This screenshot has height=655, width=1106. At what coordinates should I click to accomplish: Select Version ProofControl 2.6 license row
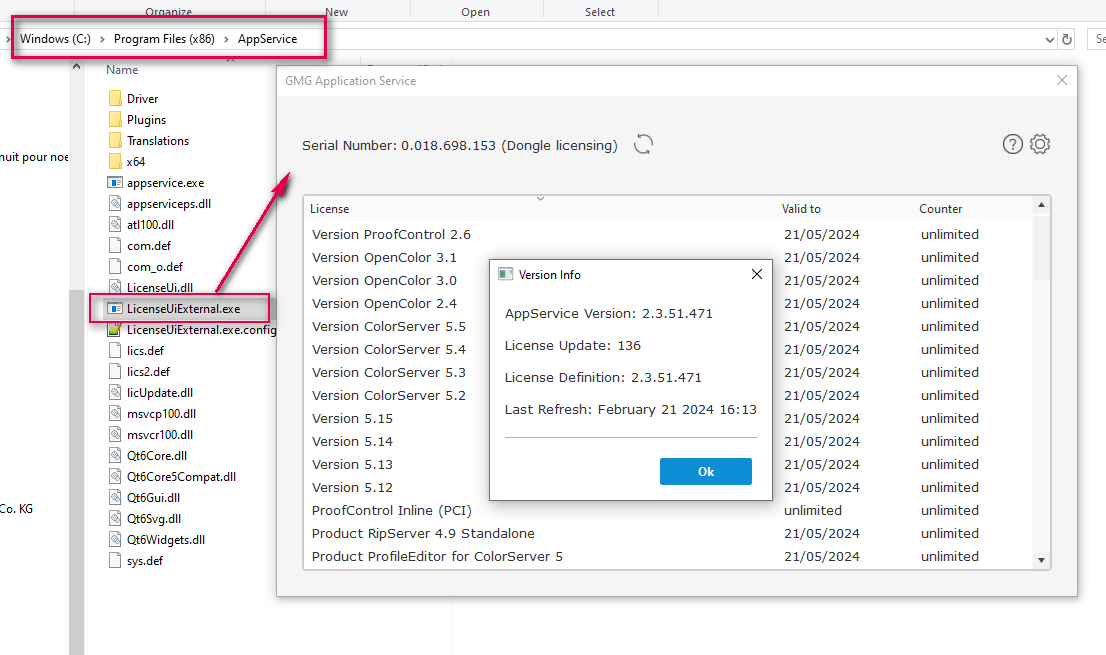coord(668,234)
